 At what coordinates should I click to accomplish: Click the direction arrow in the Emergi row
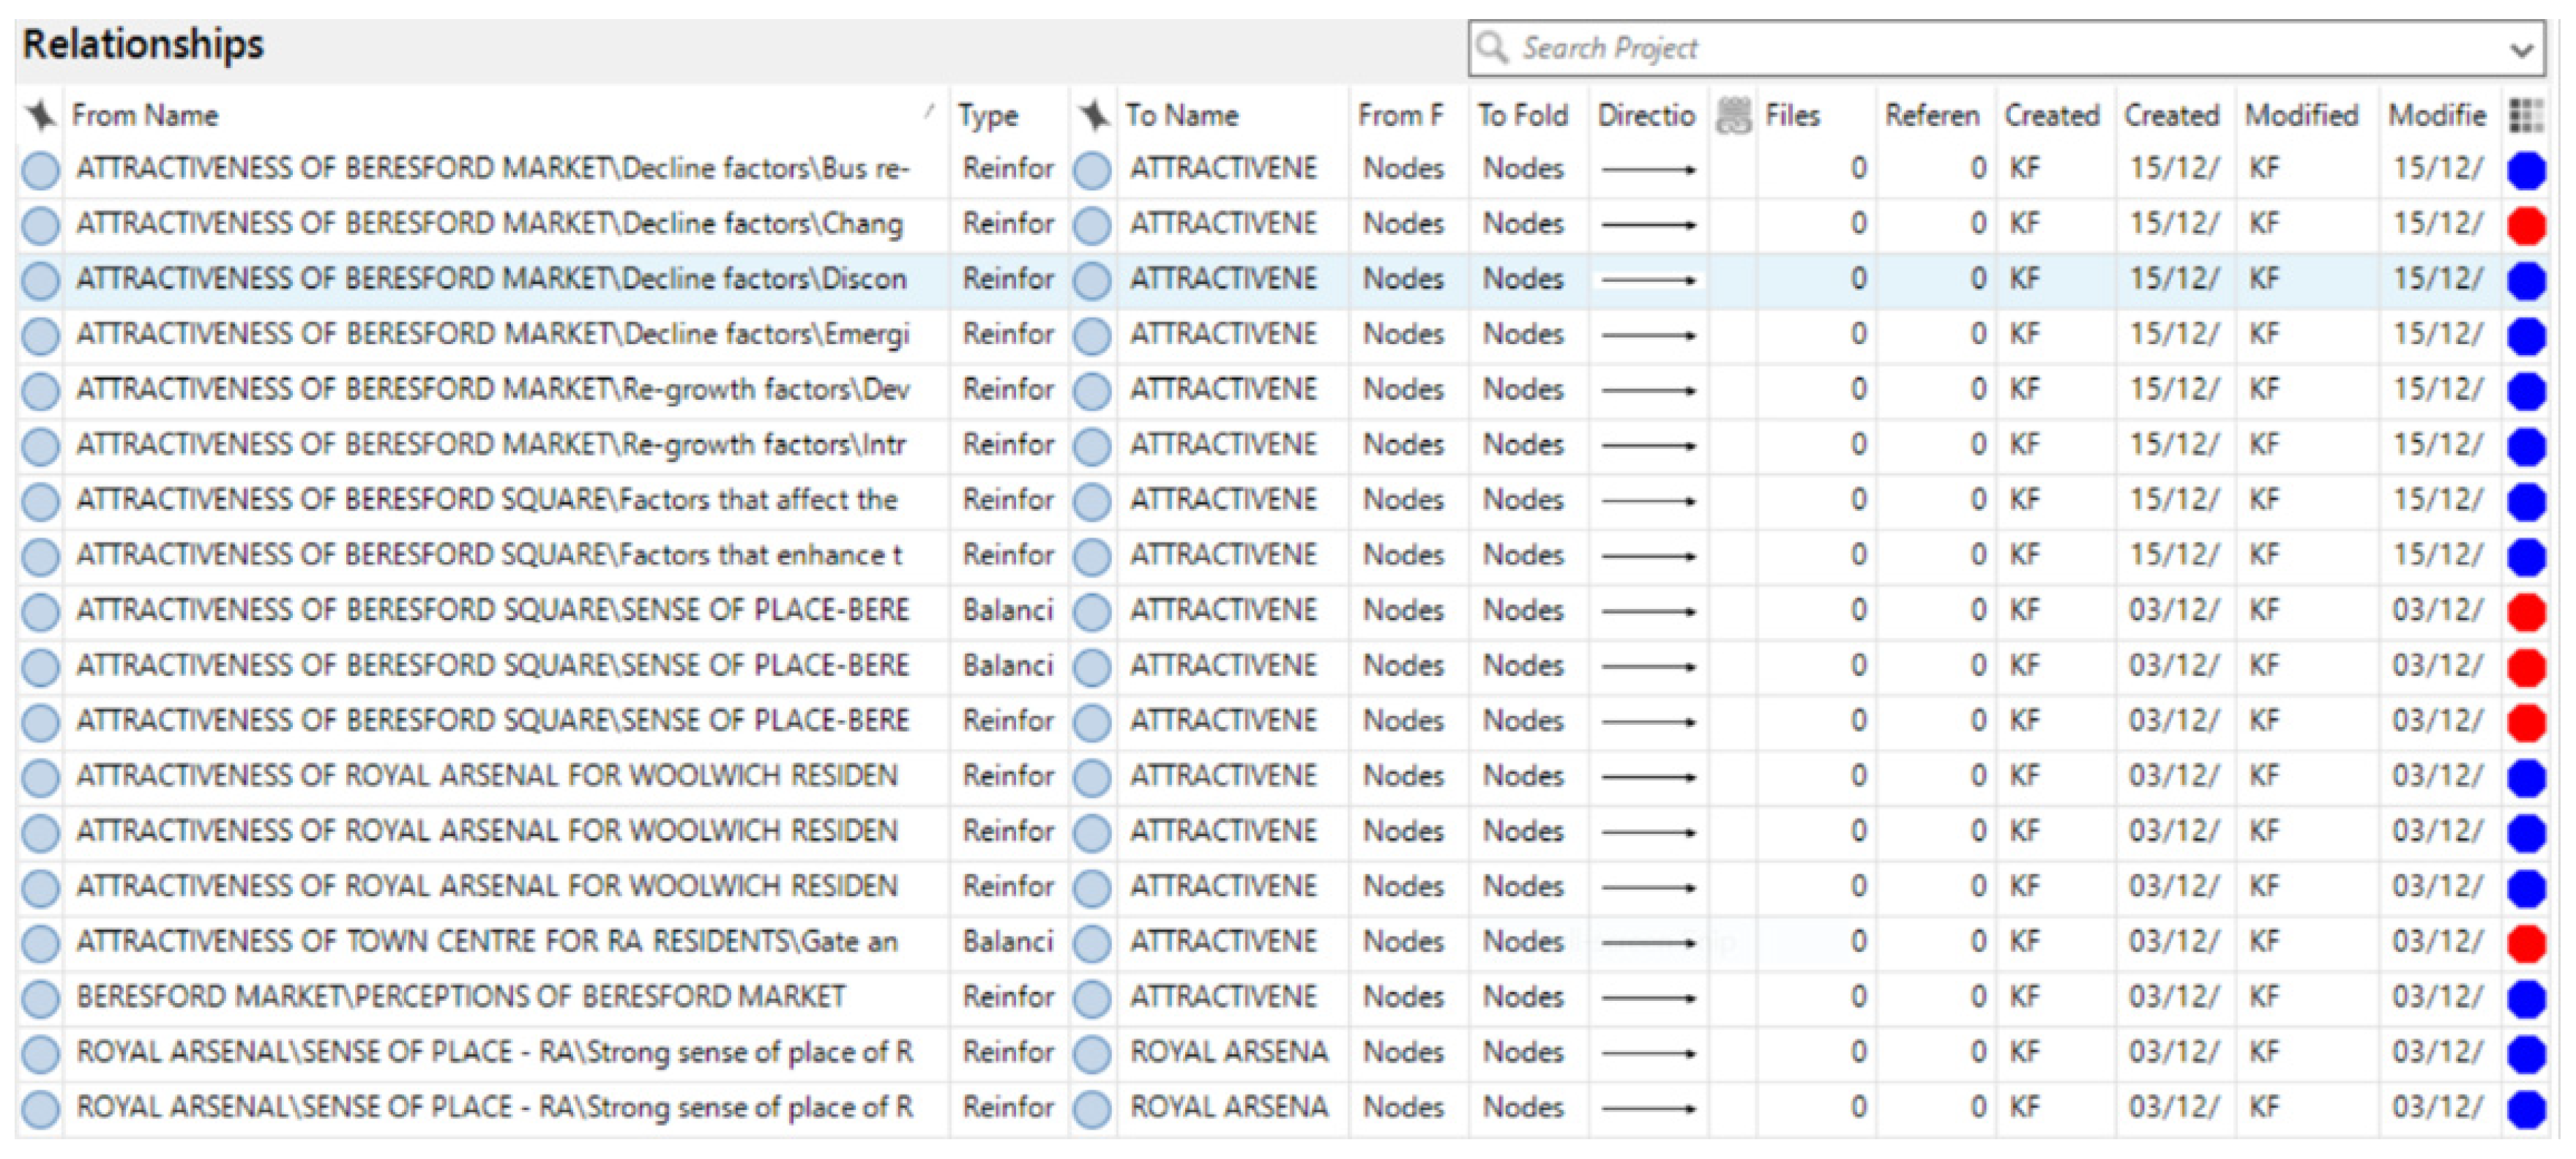(1648, 335)
